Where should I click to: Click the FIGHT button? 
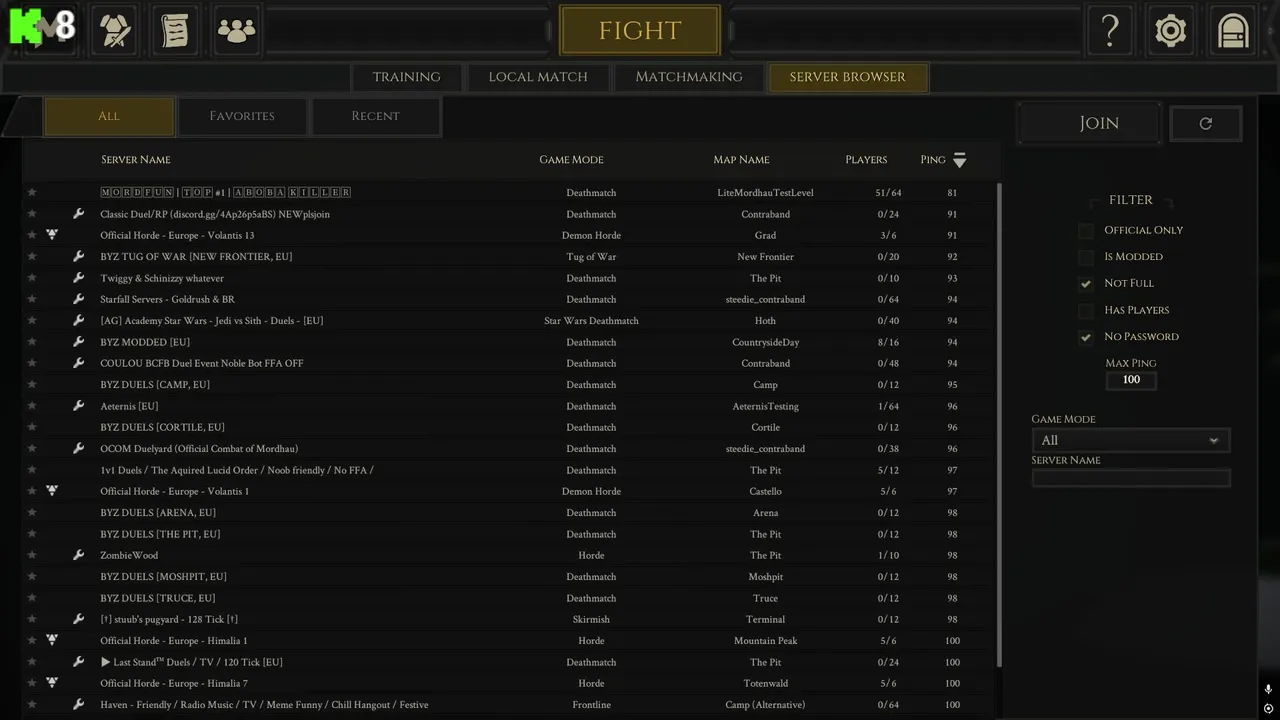point(640,30)
